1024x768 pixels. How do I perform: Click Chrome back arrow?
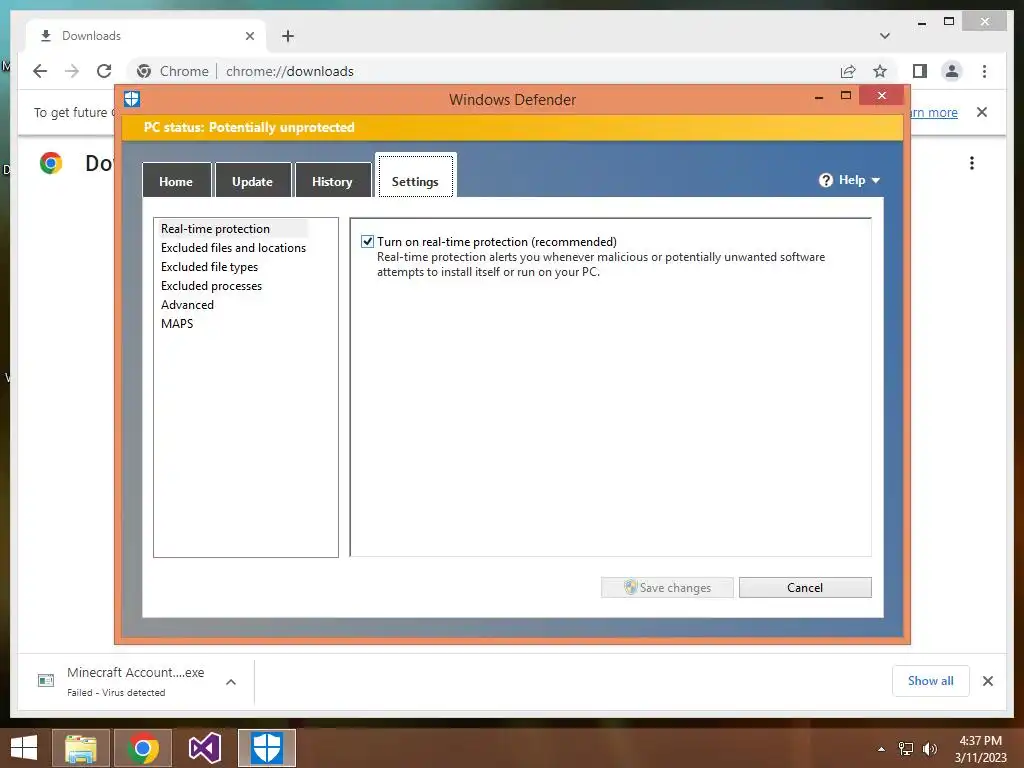[x=40, y=71]
